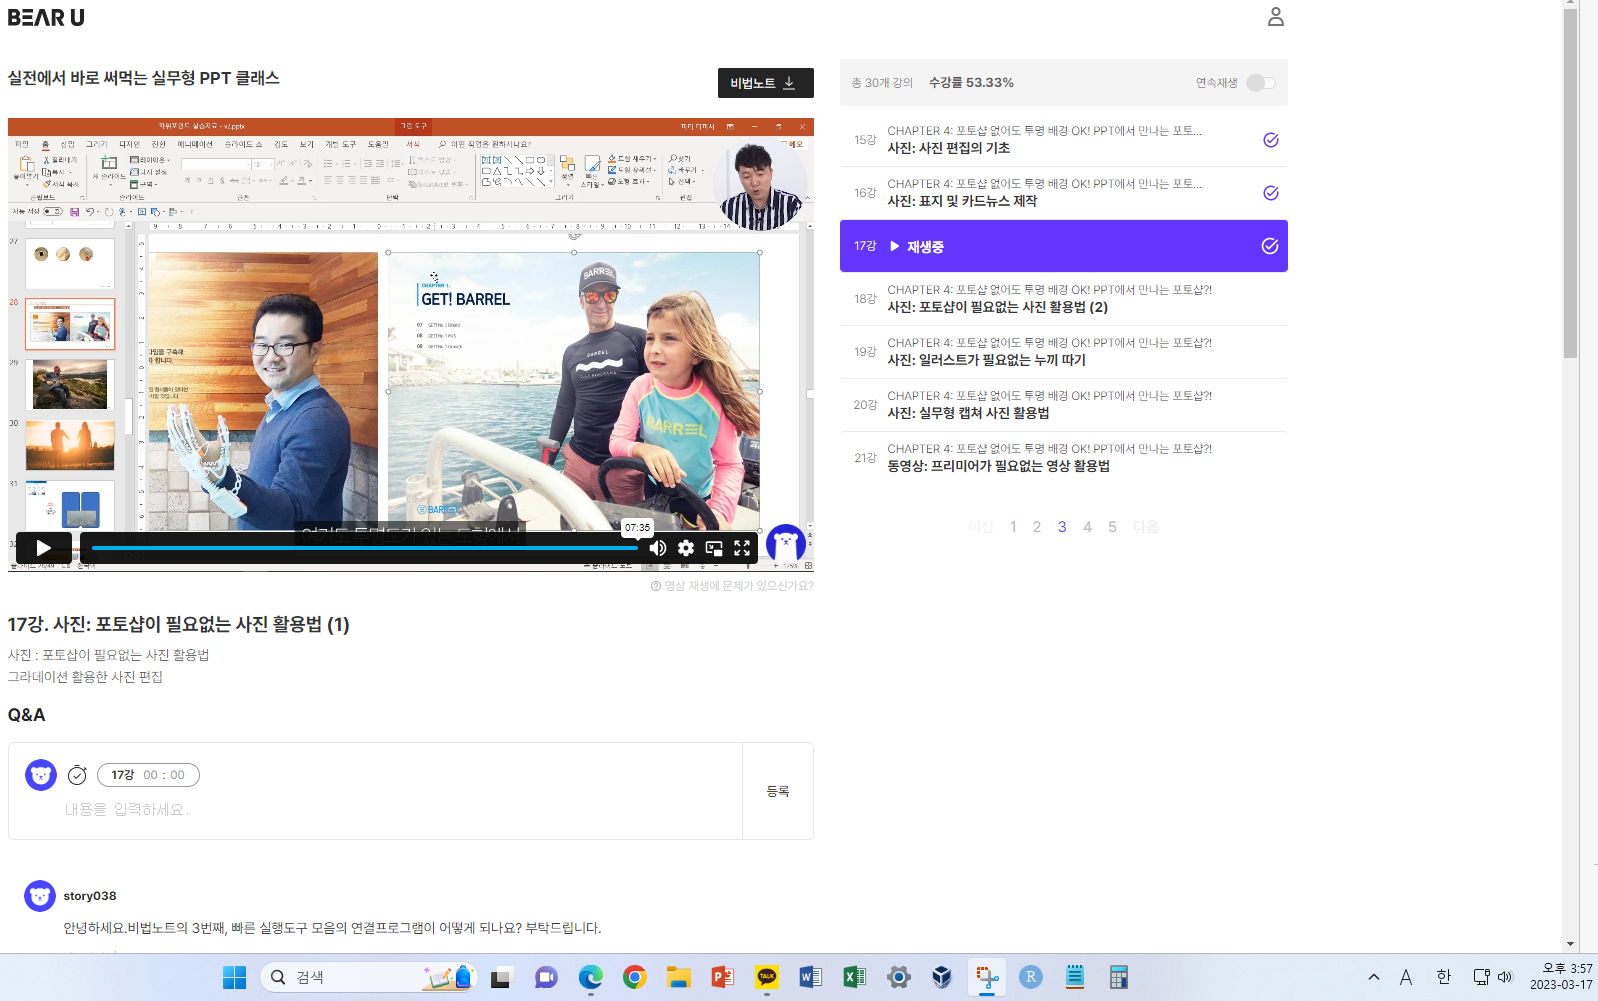This screenshot has height=1001, width=1598.
Task: Open Notepad from taskbar
Action: pos(1075,977)
